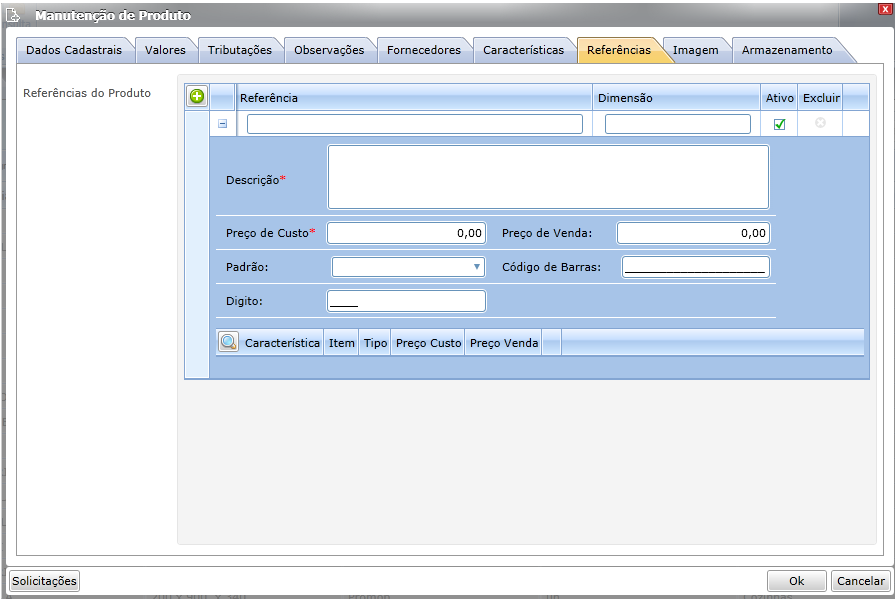Click the Item column header

coord(341,343)
